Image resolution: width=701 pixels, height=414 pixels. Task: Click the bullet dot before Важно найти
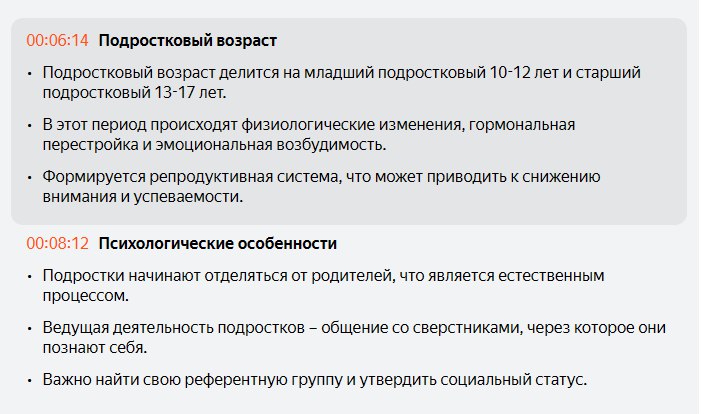30,380
